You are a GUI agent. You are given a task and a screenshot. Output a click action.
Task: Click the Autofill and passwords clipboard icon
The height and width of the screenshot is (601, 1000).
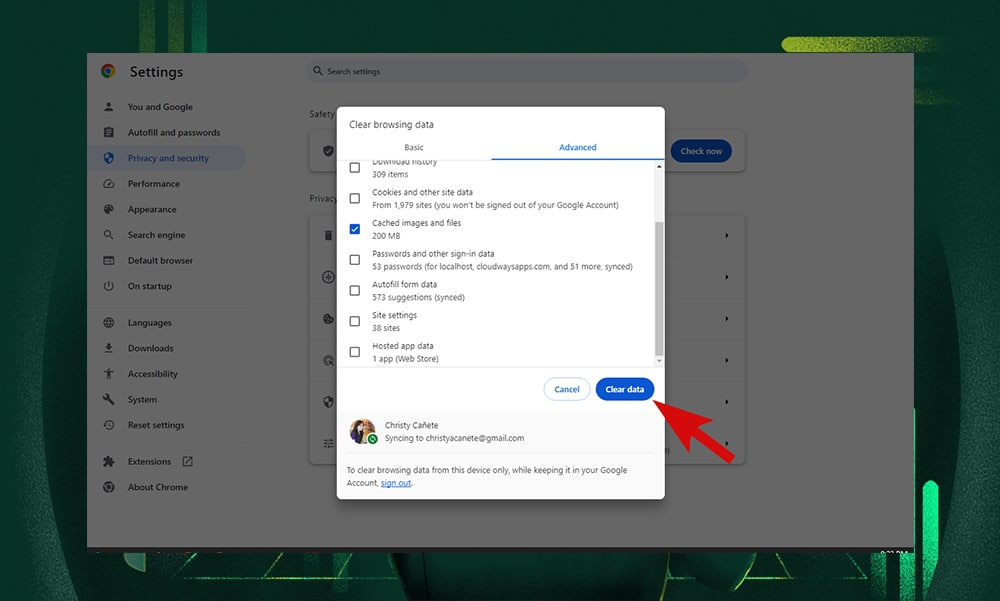(108, 133)
